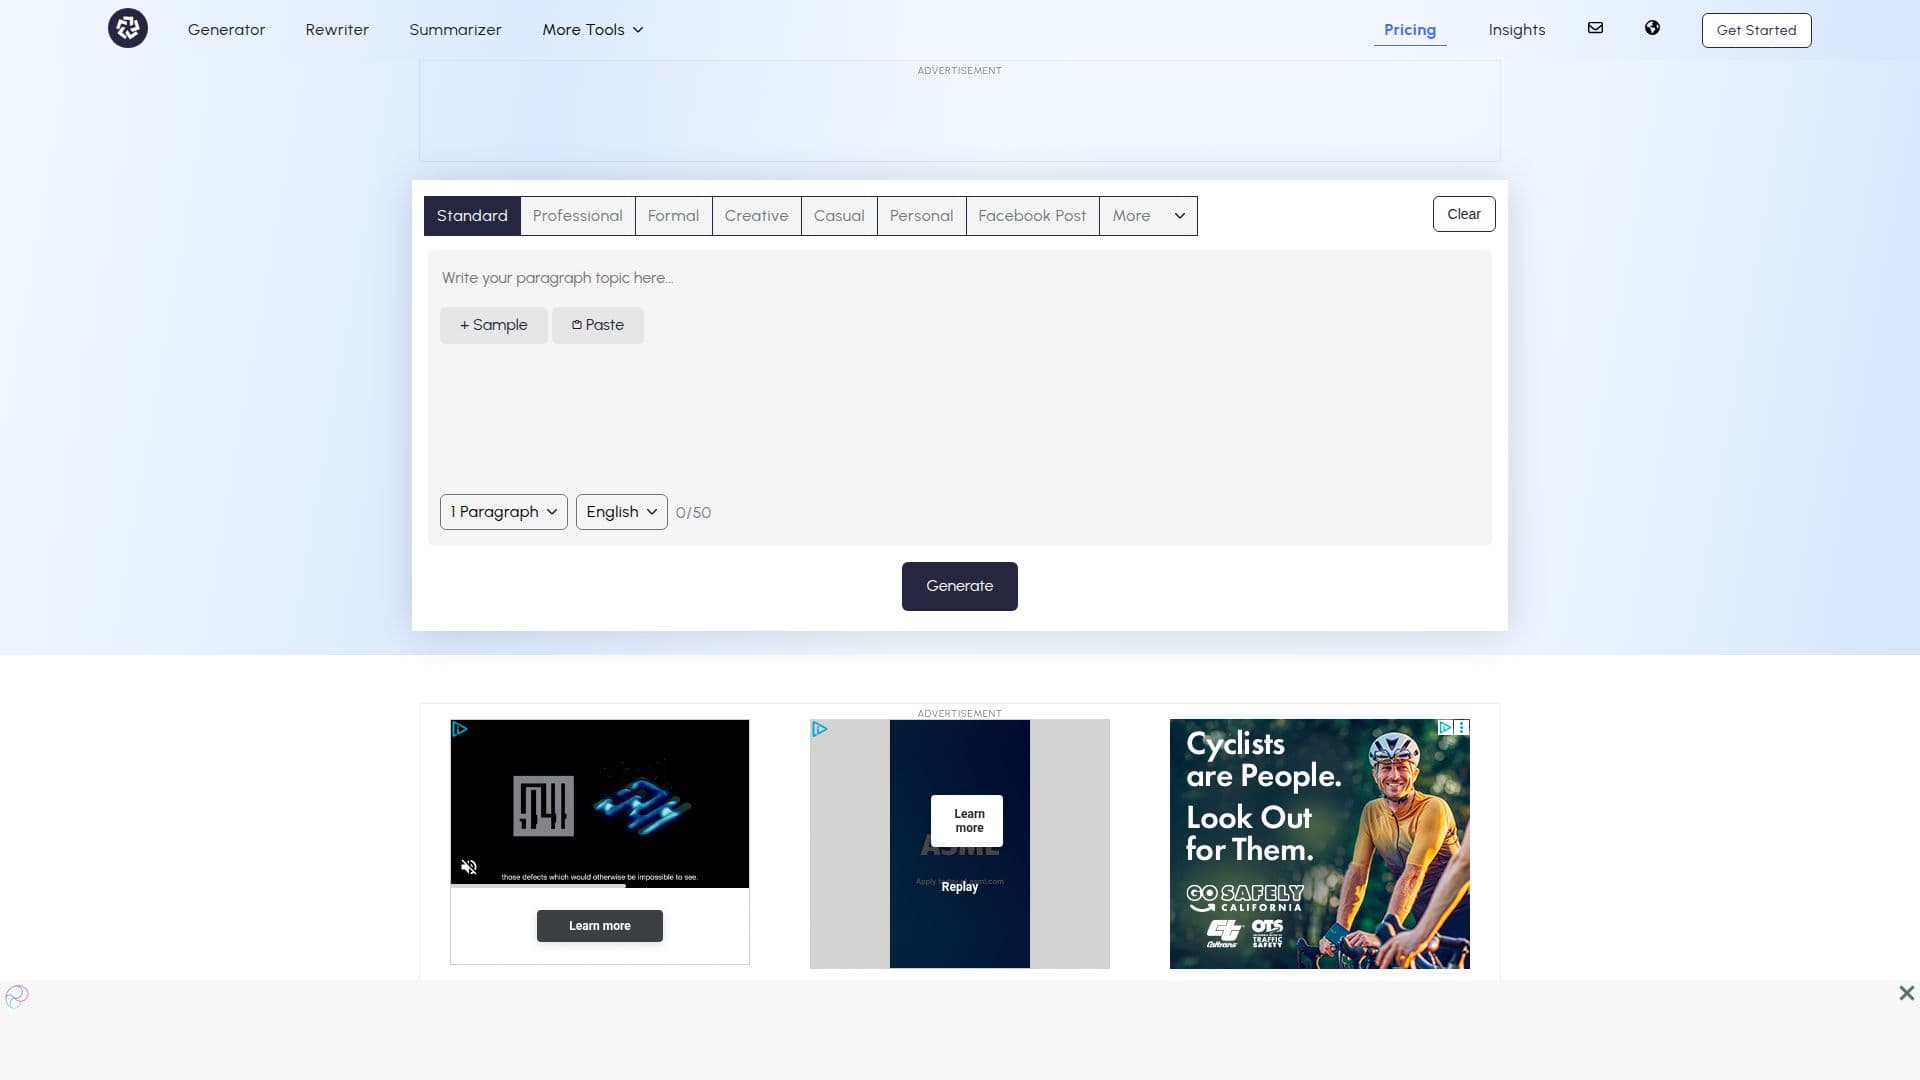Viewport: 1920px width, 1080px height.
Task: Open the Rewriter page
Action: [x=337, y=30]
